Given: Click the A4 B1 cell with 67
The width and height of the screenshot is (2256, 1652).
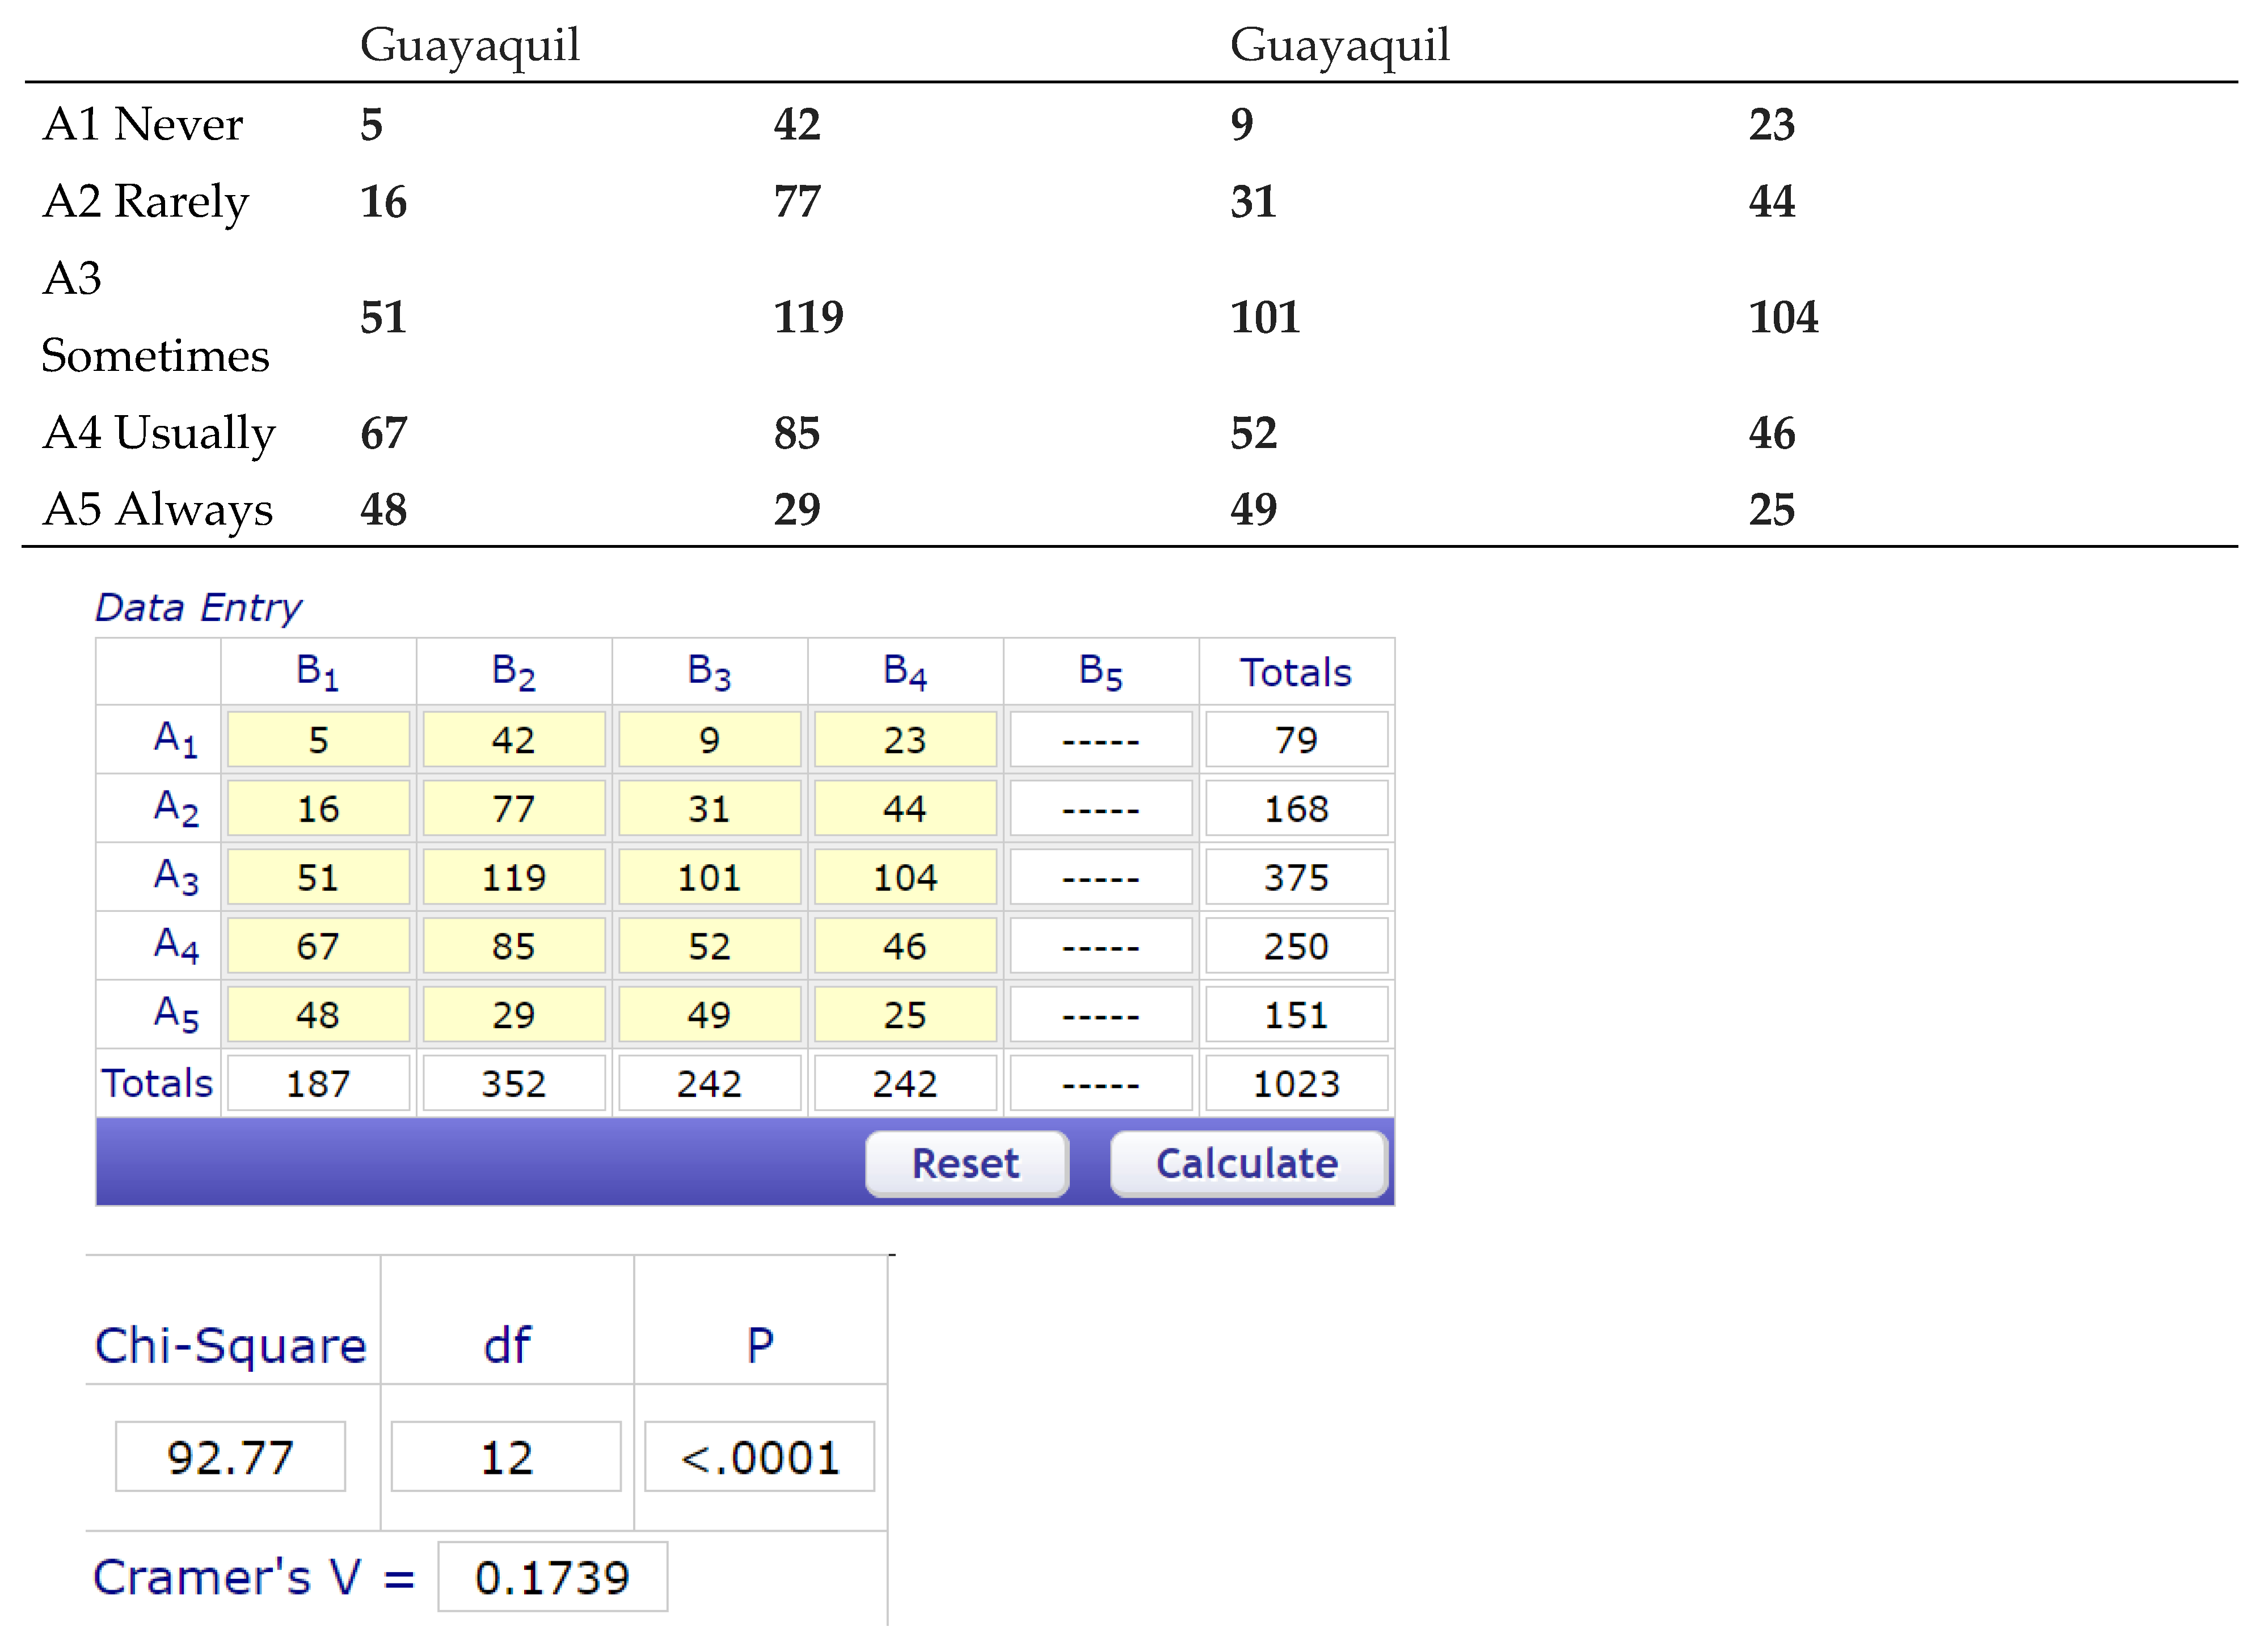Looking at the screenshot, I should coord(318,946).
